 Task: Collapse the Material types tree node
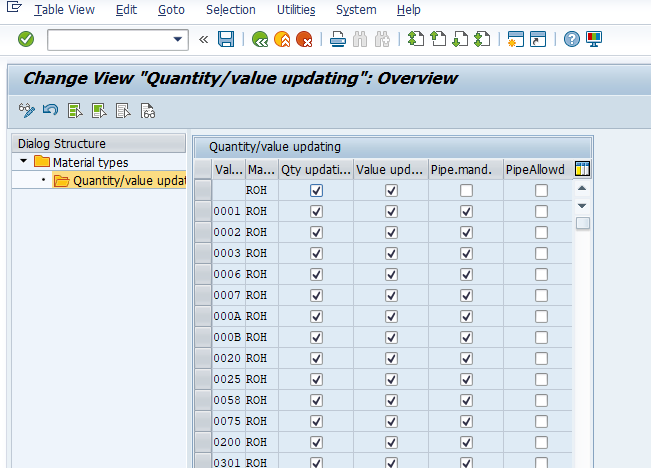tap(23, 162)
